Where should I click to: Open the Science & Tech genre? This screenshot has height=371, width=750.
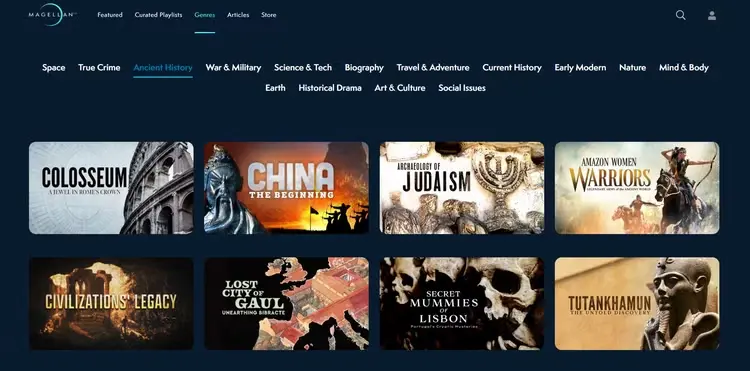[303, 67]
